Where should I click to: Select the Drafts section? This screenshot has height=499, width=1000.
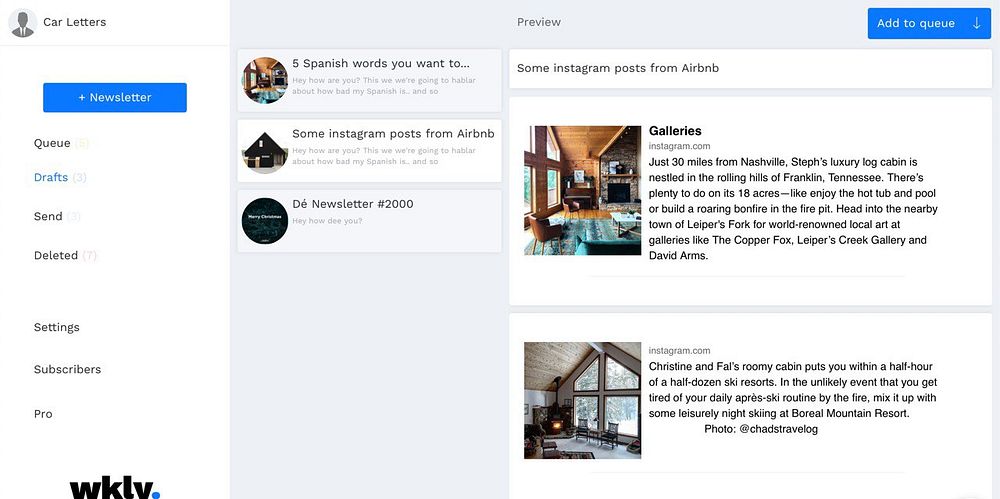pyautogui.click(x=51, y=177)
